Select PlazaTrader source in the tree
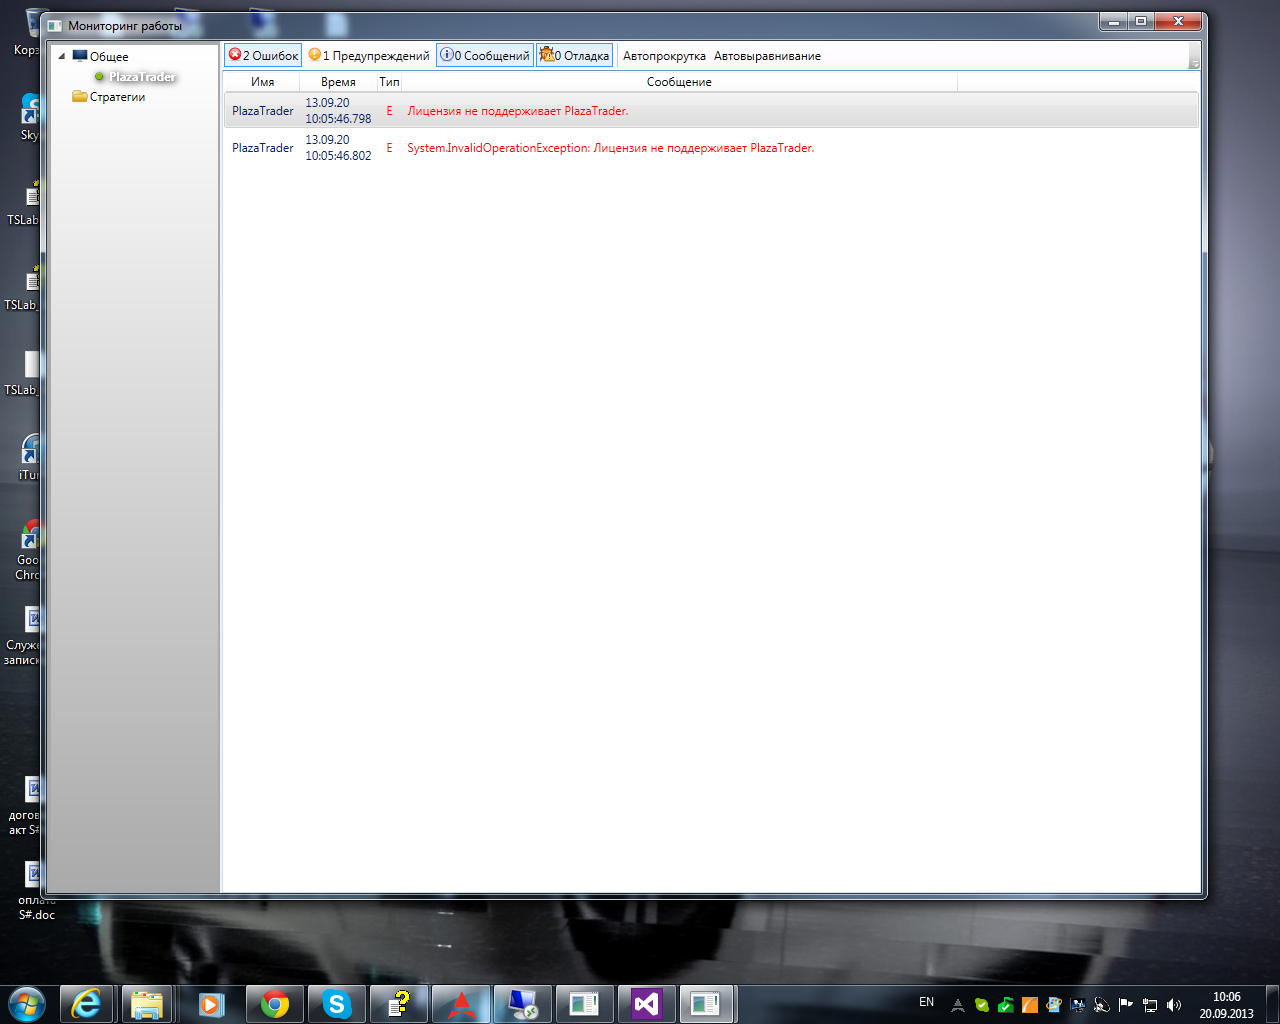This screenshot has width=1280, height=1024. pyautogui.click(x=142, y=77)
